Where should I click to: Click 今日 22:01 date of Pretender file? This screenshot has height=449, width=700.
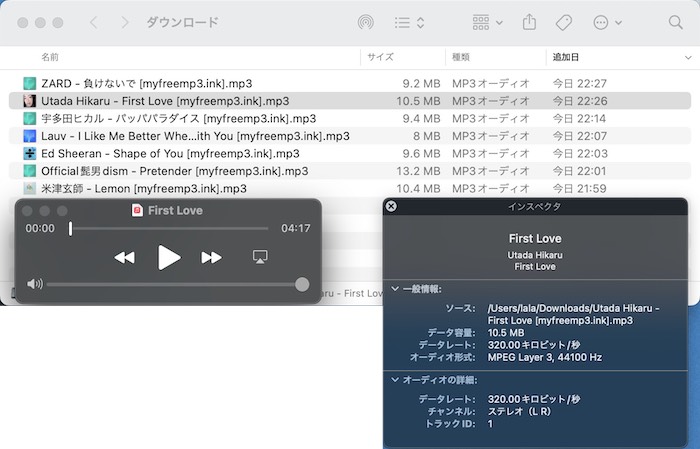click(579, 171)
